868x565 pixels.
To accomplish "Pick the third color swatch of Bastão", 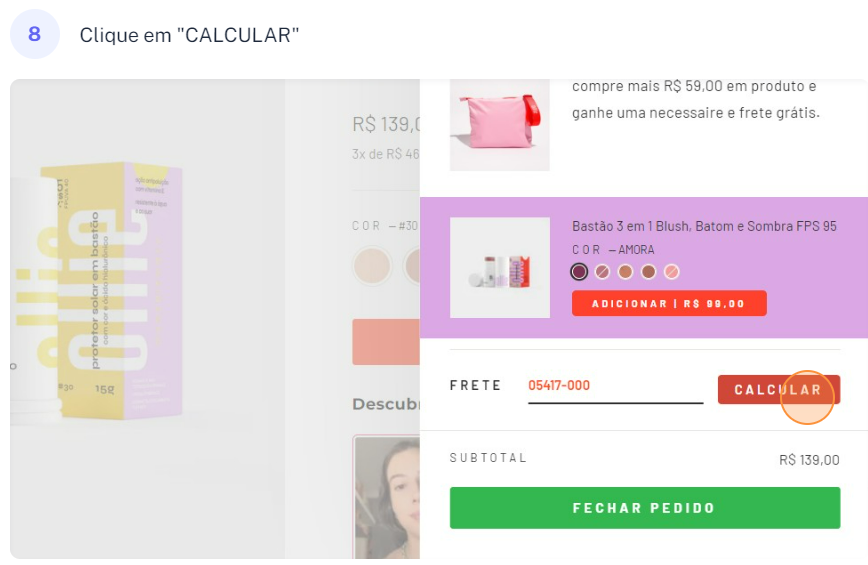I will coord(625,271).
